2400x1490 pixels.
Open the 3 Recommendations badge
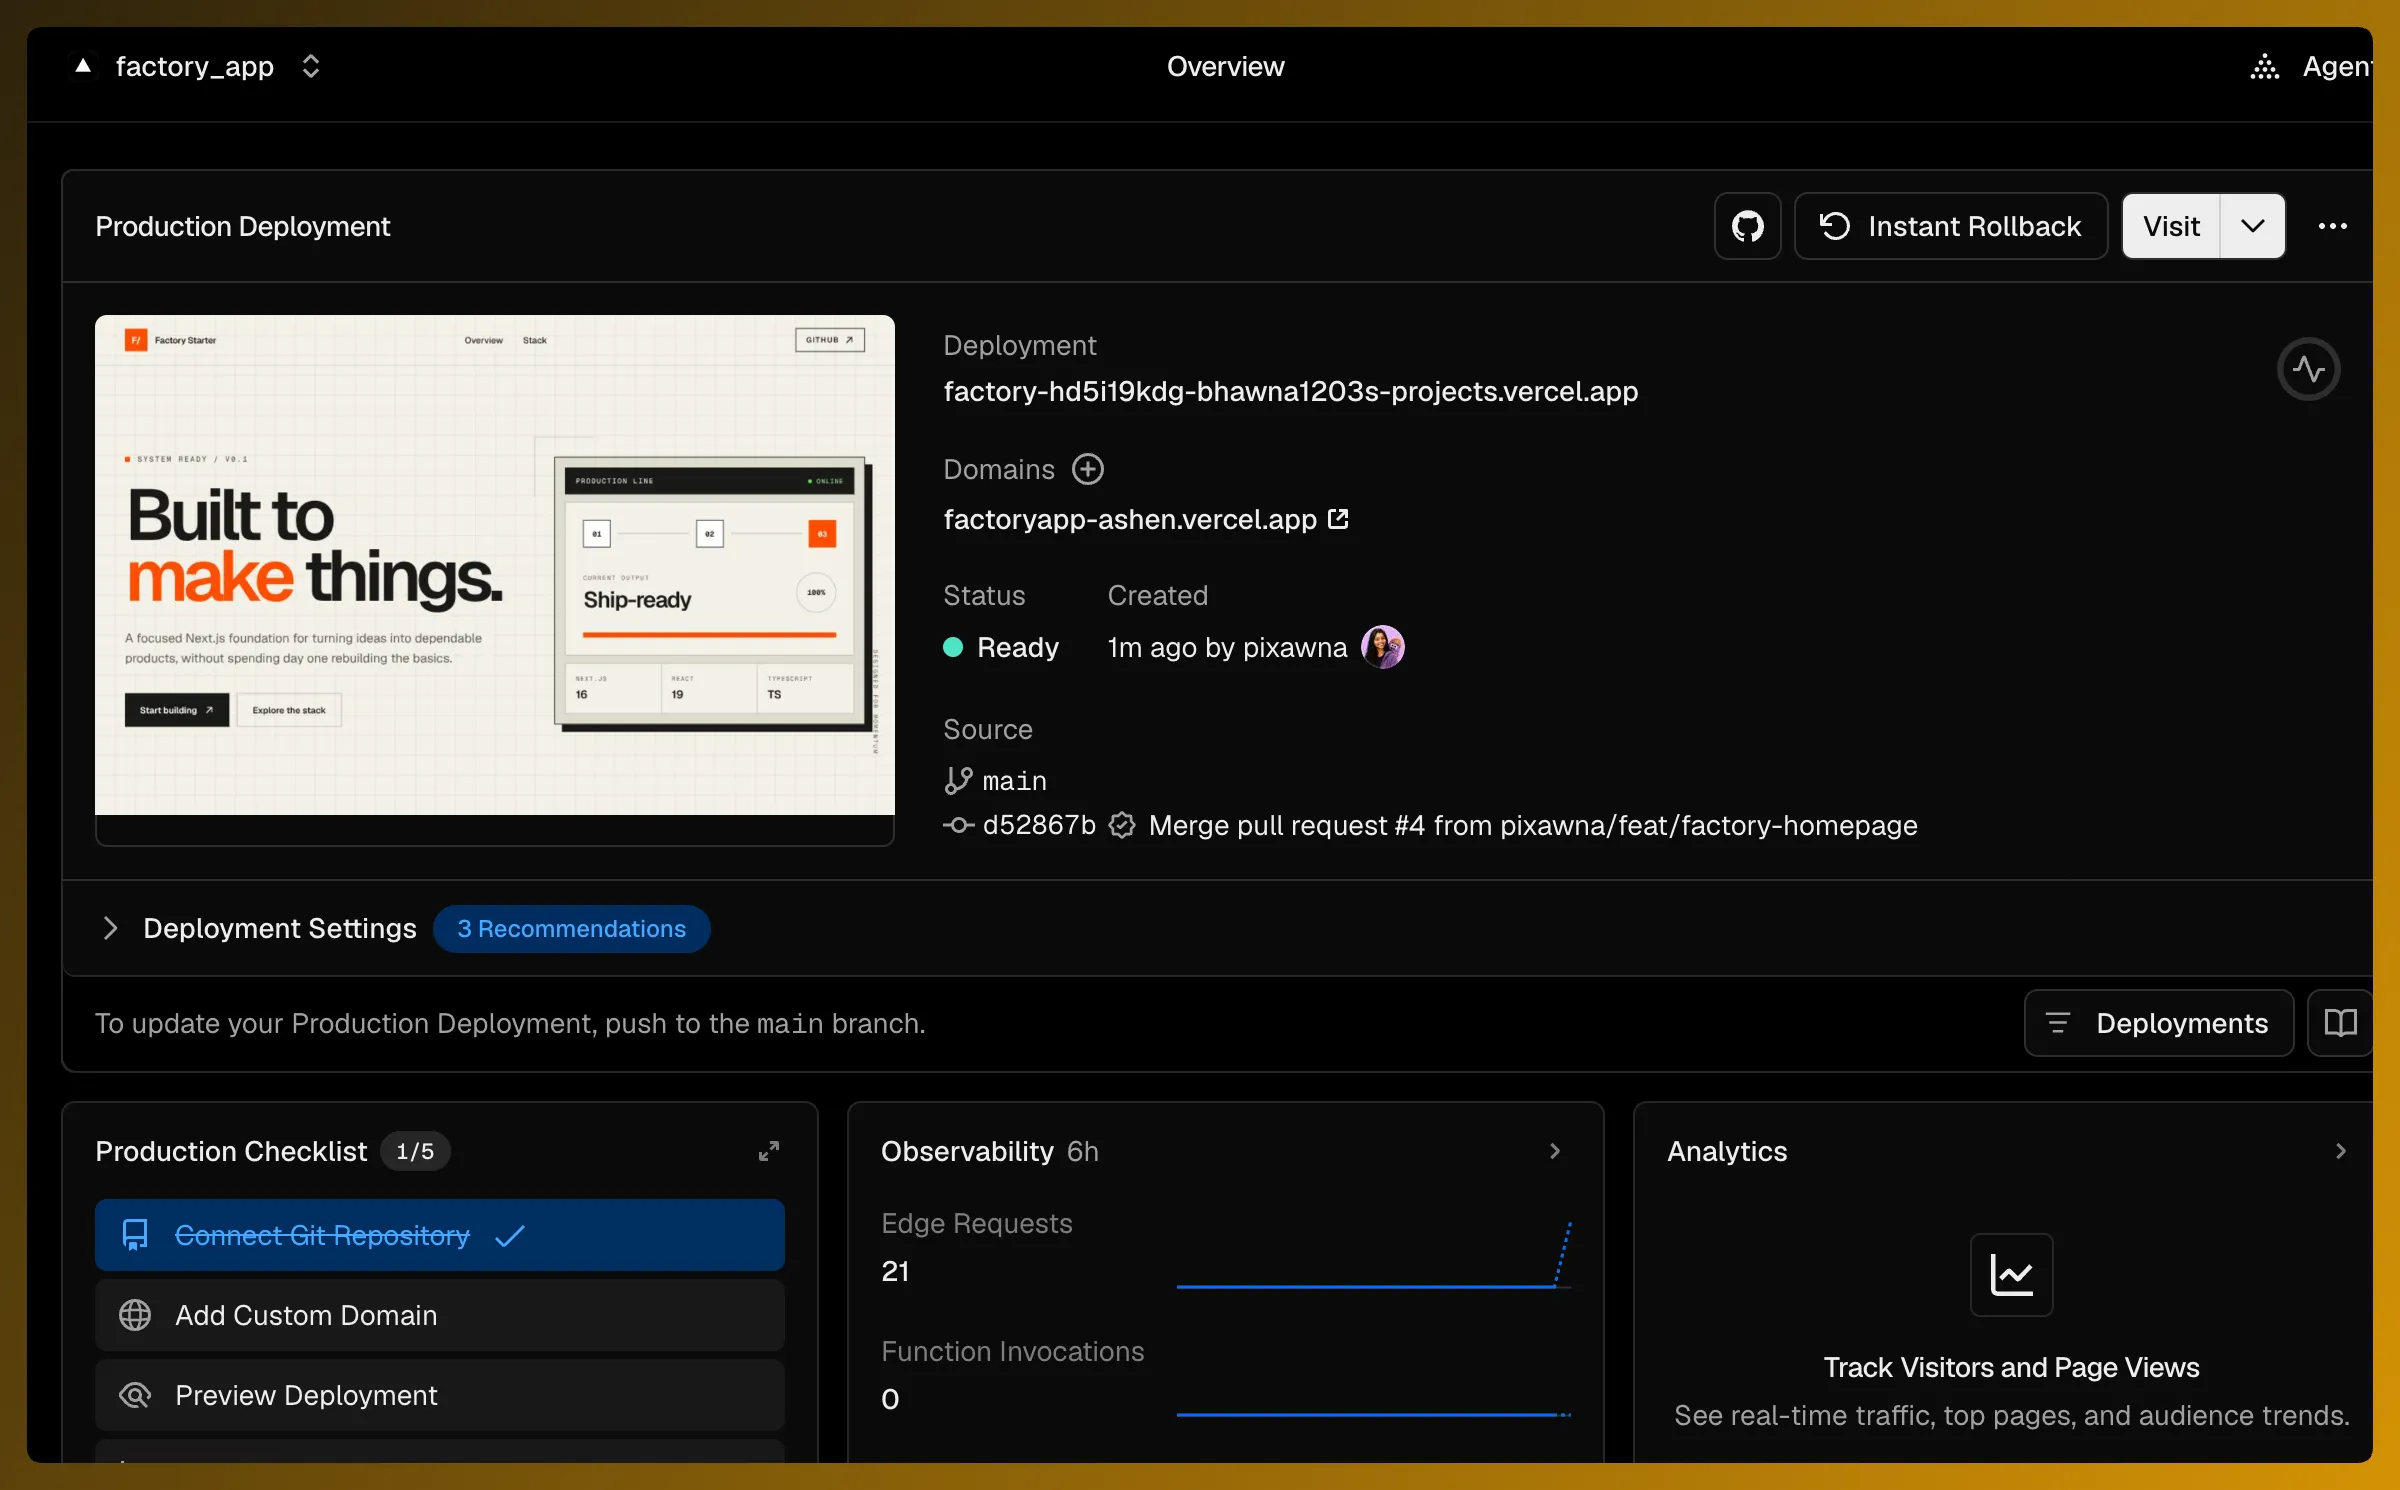[x=571, y=929]
